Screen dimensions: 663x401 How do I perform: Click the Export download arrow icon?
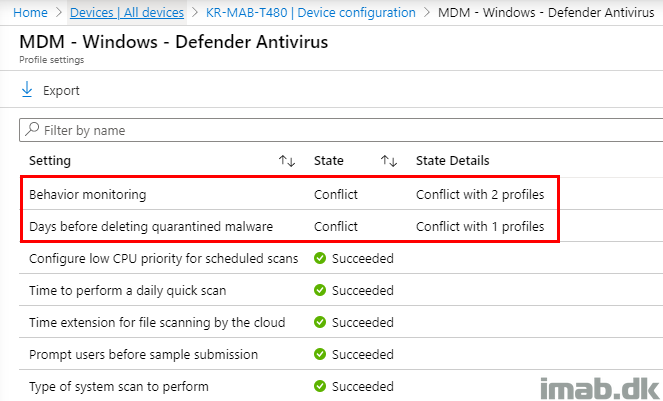click(x=27, y=90)
